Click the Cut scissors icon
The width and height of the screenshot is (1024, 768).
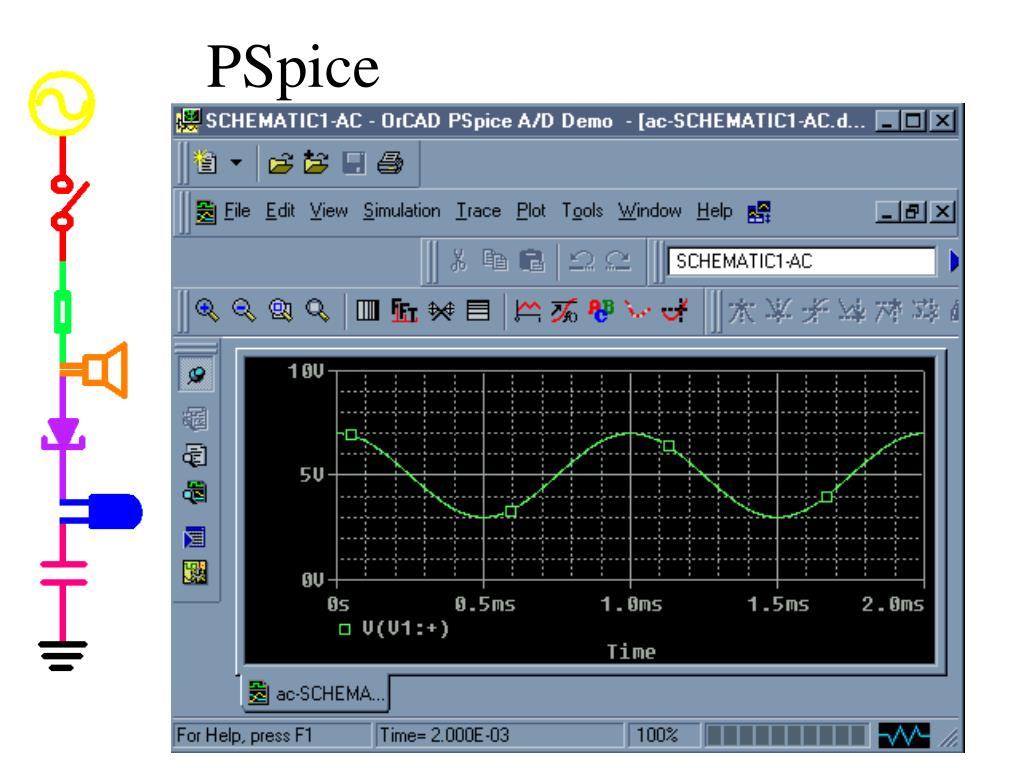458,261
